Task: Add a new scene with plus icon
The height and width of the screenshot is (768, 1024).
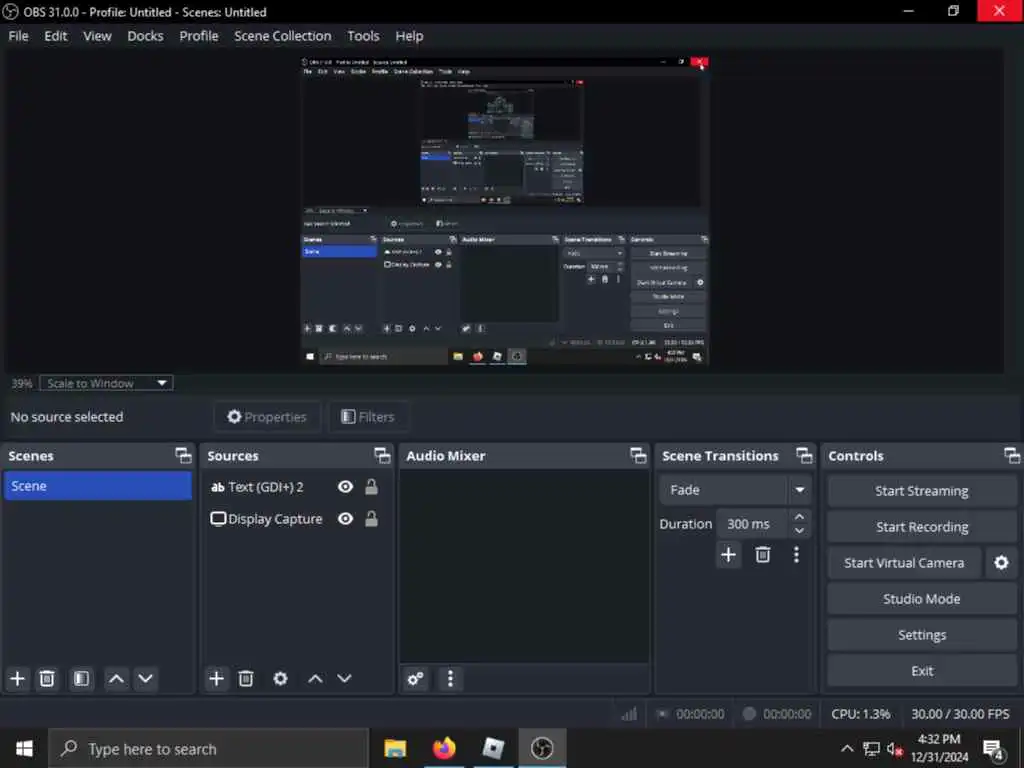Action: point(18,679)
